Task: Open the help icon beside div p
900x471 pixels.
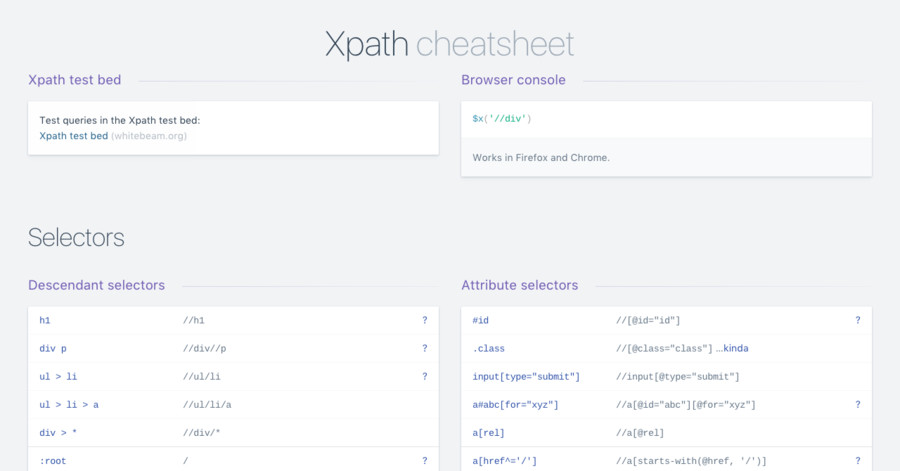Action: point(424,349)
